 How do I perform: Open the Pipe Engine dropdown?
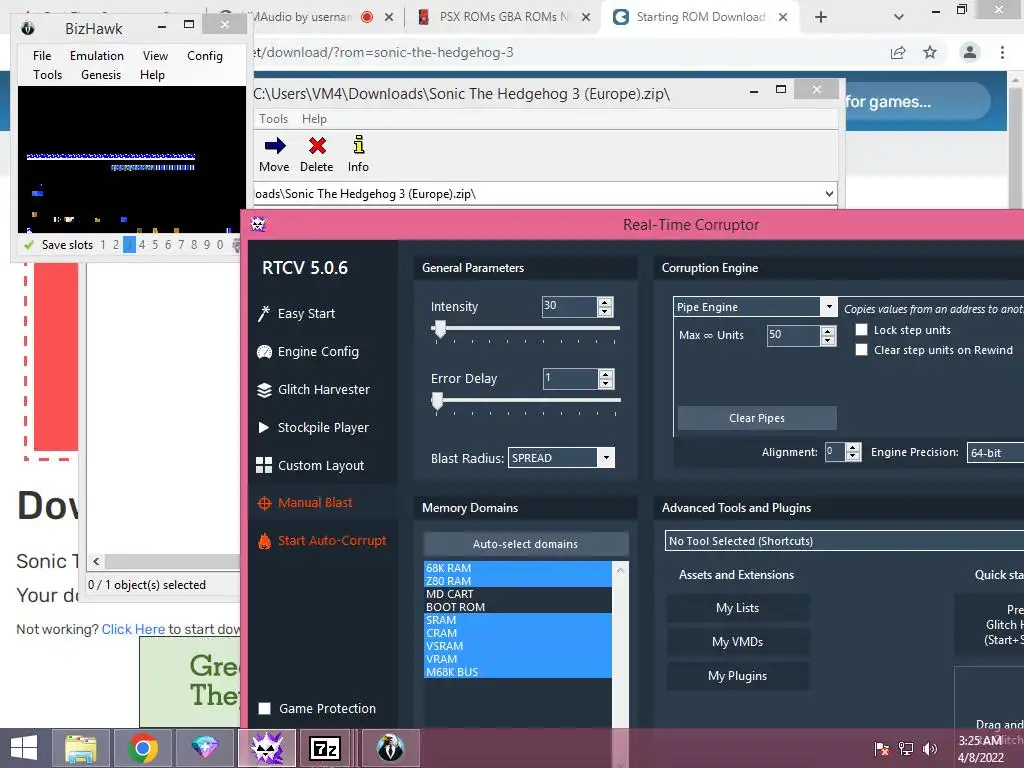coord(829,306)
